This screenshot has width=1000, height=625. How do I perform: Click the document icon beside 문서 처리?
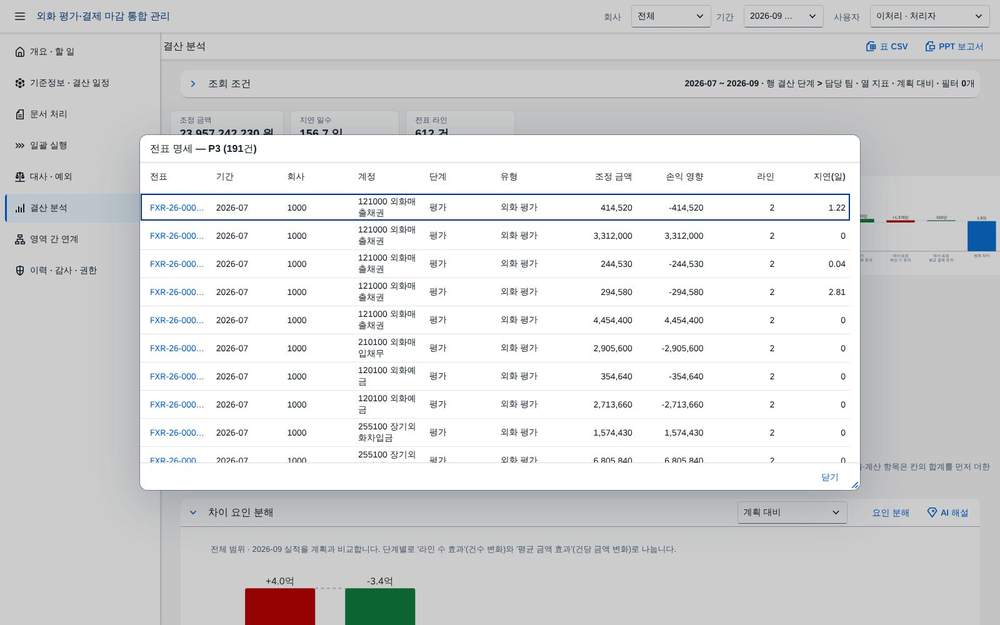coord(20,114)
